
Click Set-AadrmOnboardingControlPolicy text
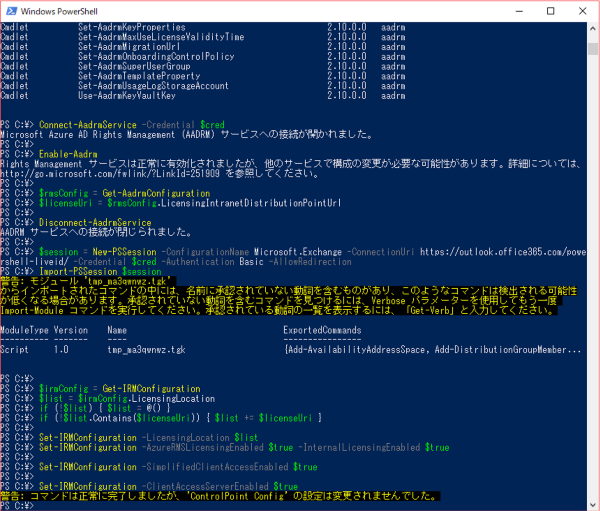(156, 57)
